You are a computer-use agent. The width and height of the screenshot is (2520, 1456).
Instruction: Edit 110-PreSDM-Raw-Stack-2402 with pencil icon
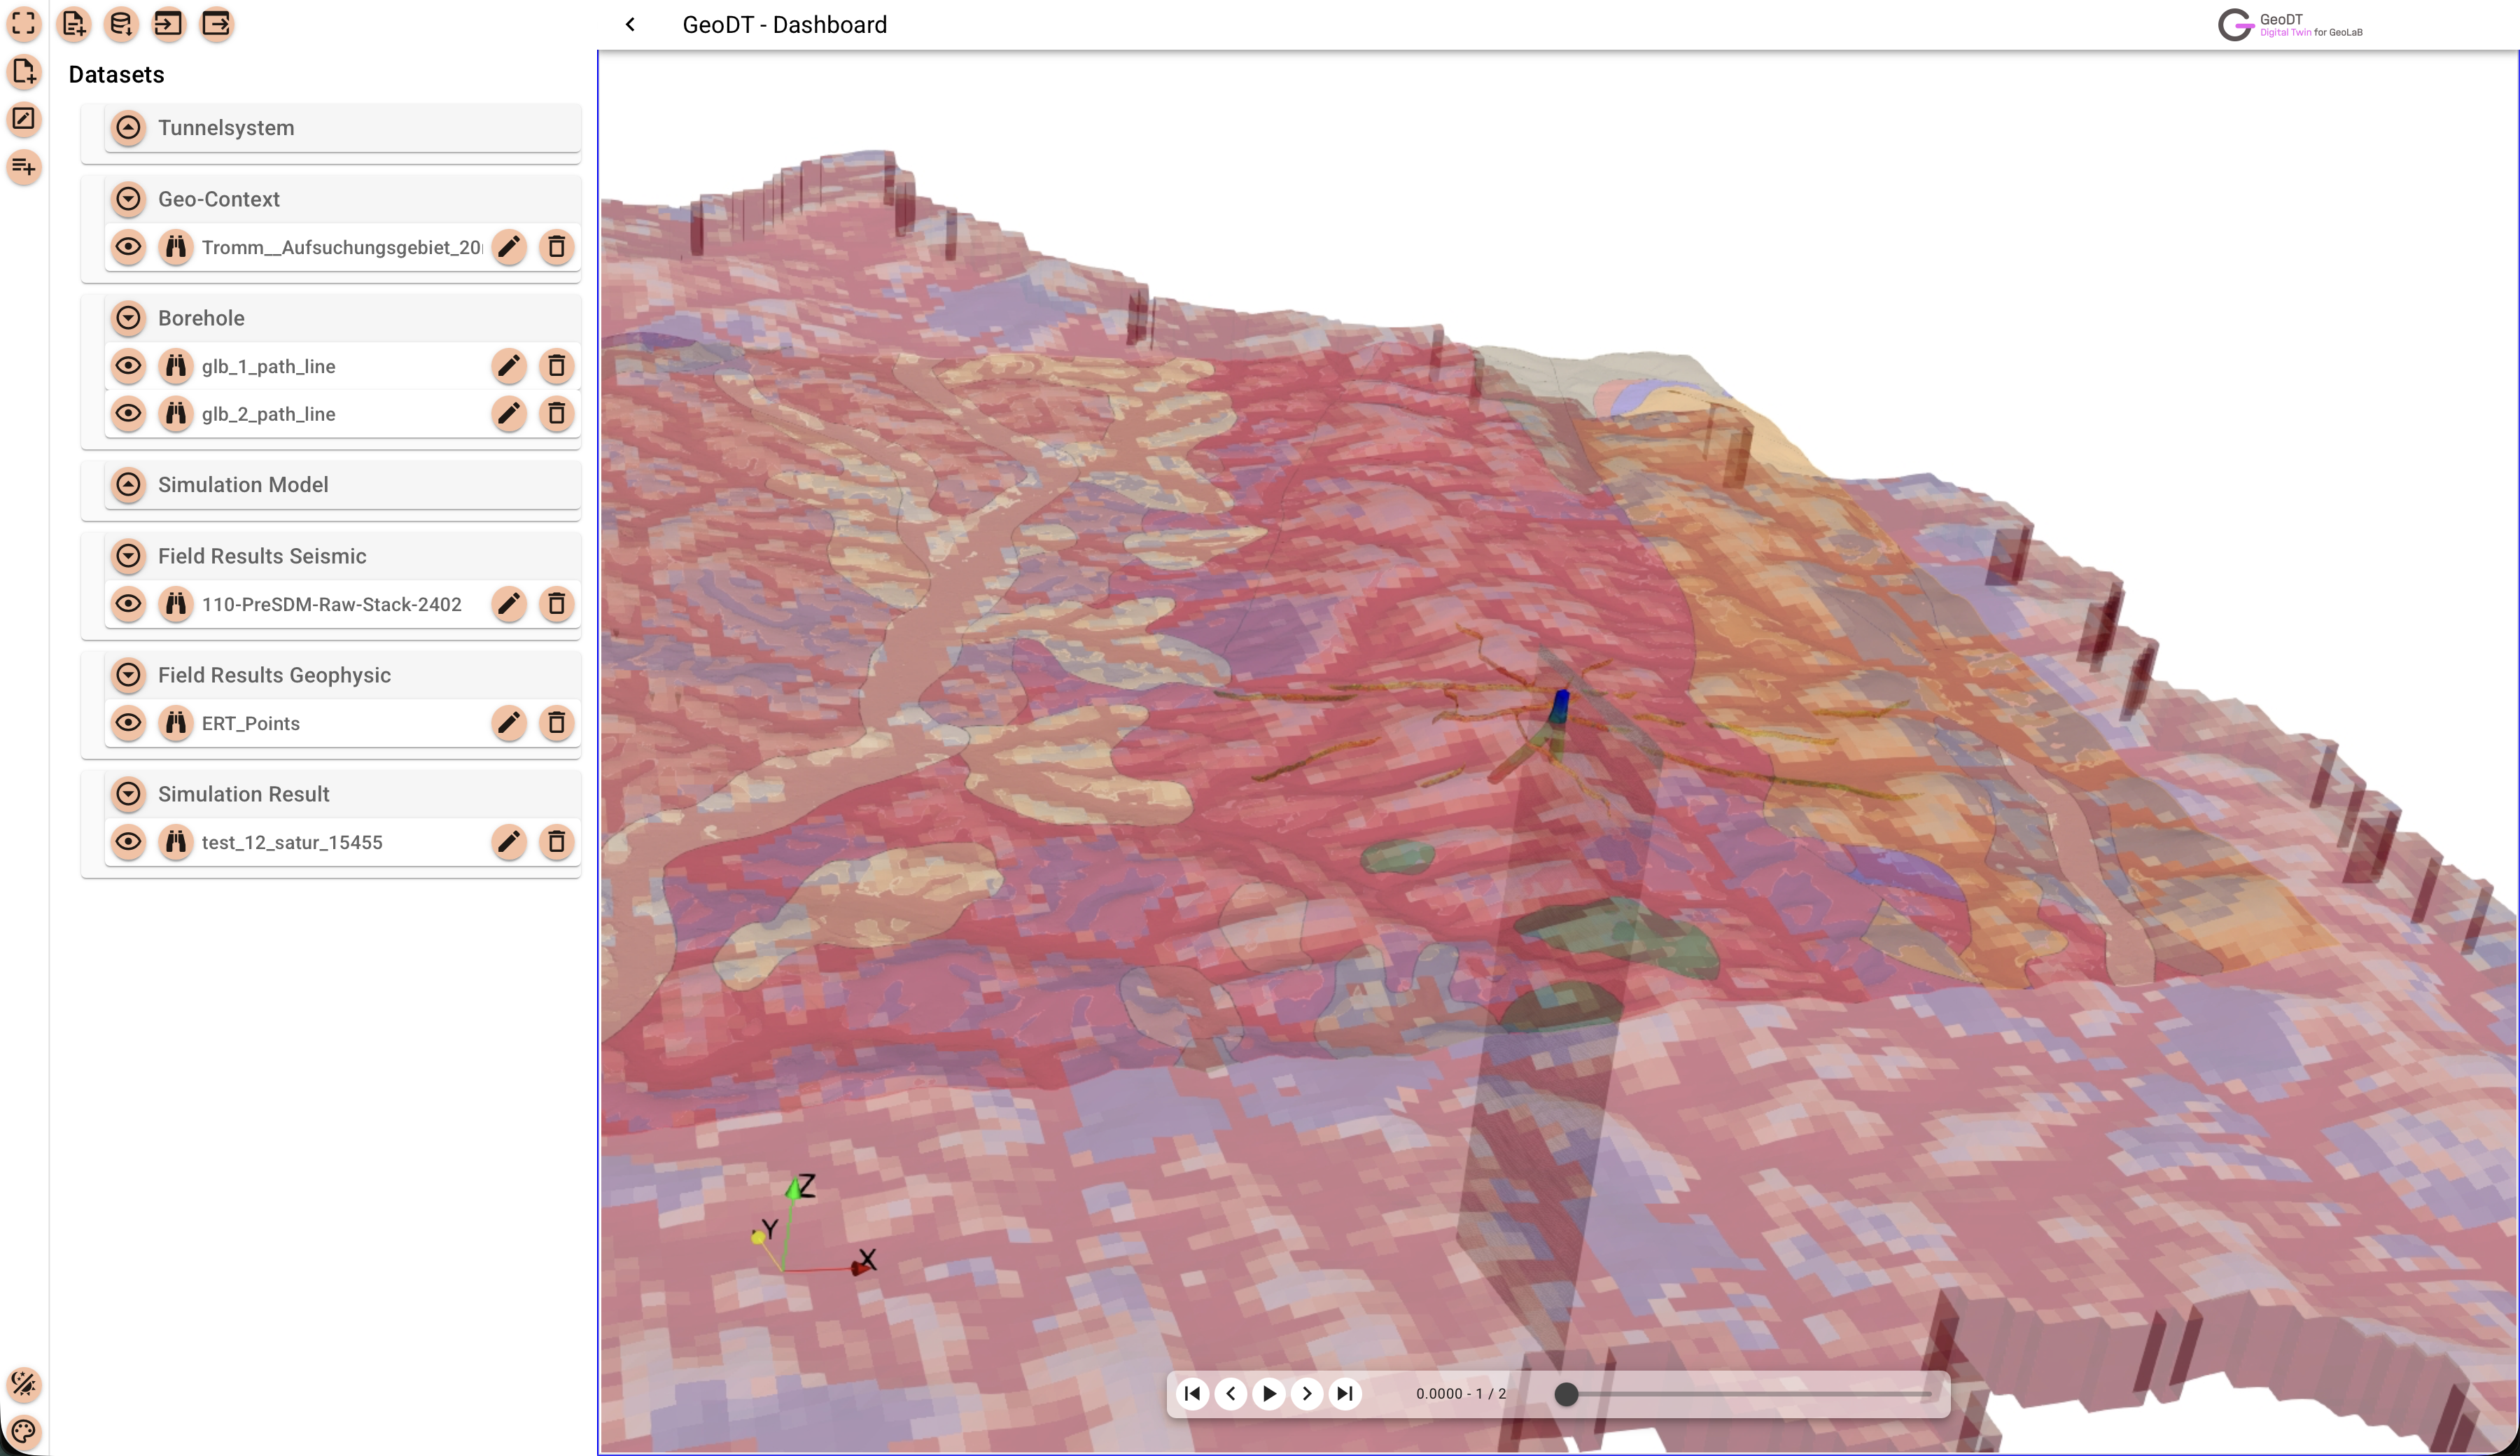point(509,604)
